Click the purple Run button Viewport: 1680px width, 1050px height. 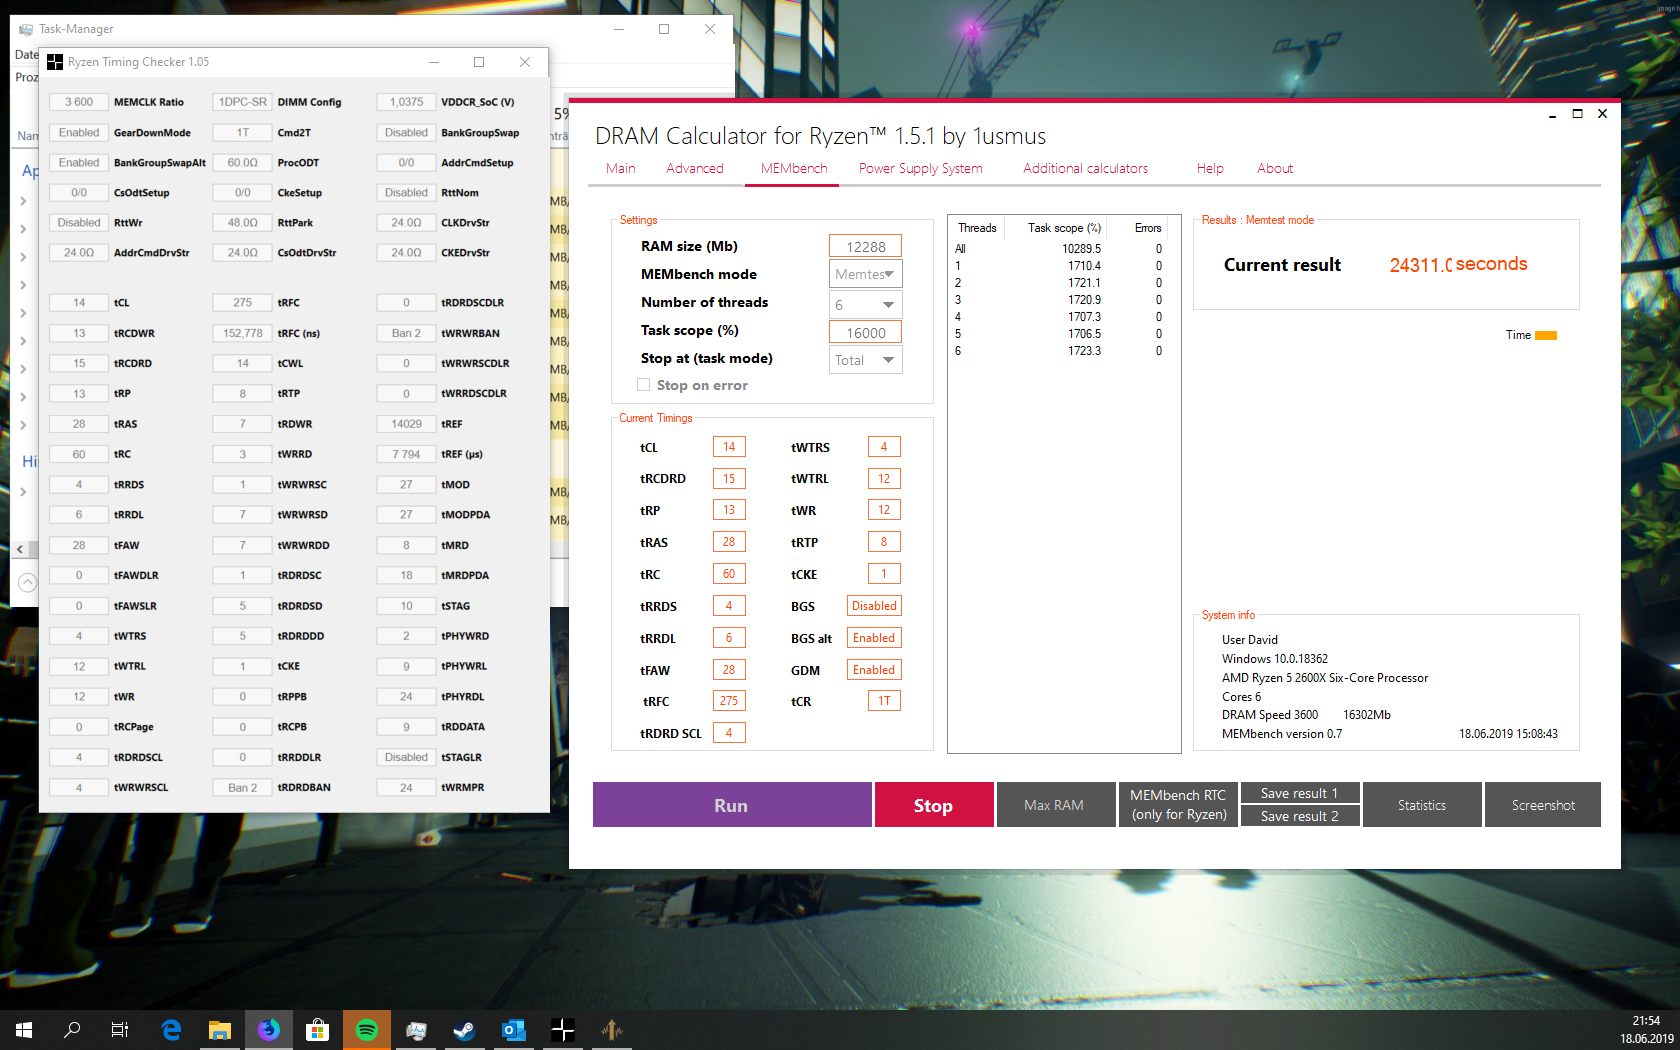pos(732,805)
